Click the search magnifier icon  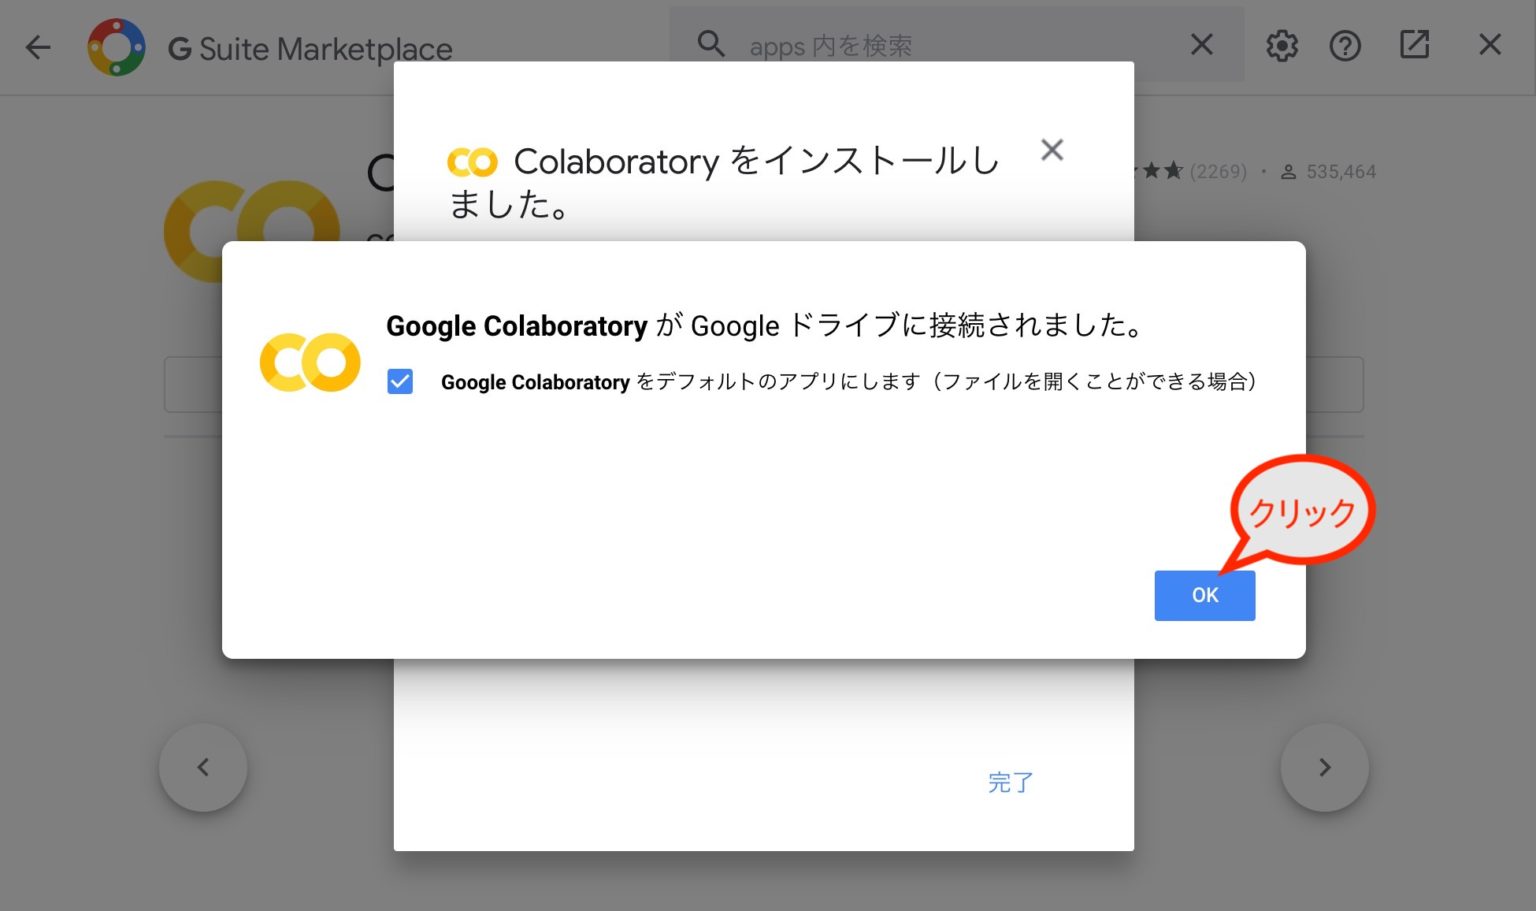click(710, 44)
